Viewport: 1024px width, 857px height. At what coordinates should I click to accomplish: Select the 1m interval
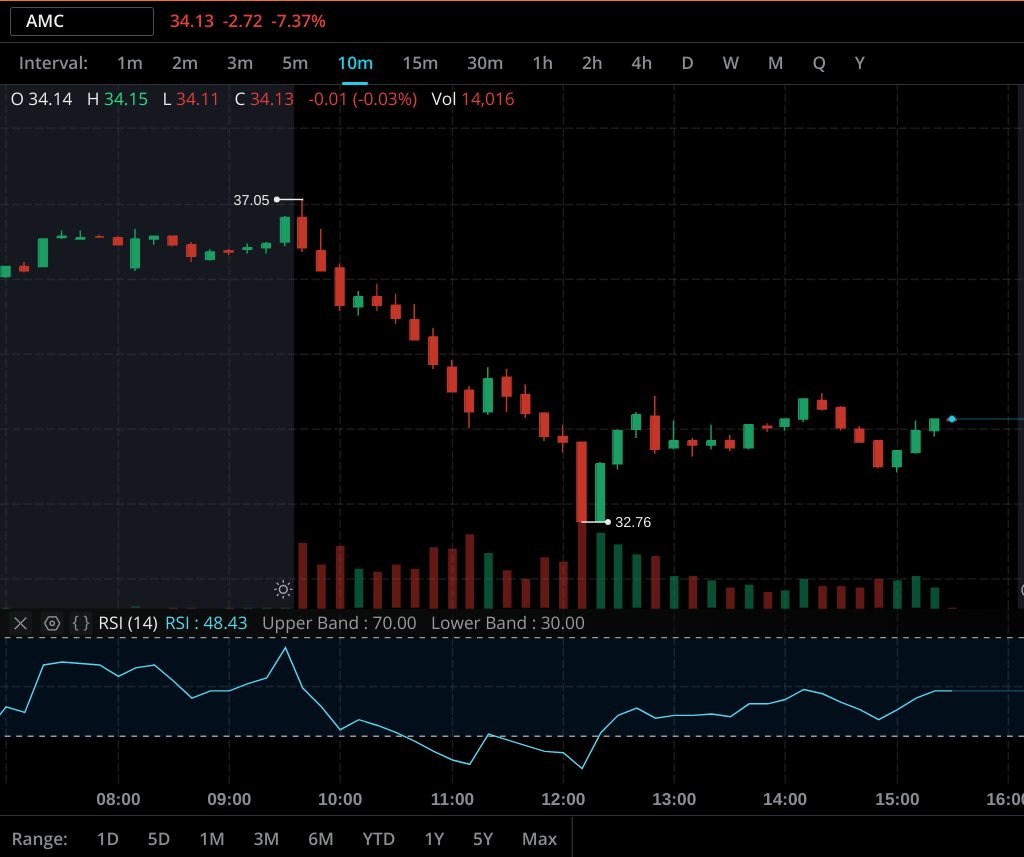[129, 63]
